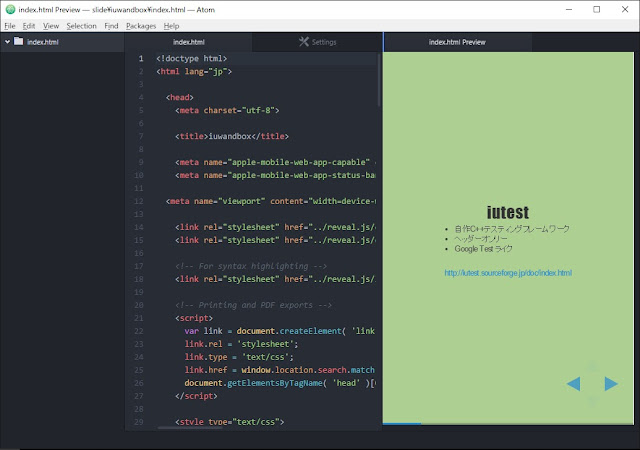Collapse the index.html project folder chevron
Image resolution: width=640 pixels, height=450 pixels.
[7, 42]
